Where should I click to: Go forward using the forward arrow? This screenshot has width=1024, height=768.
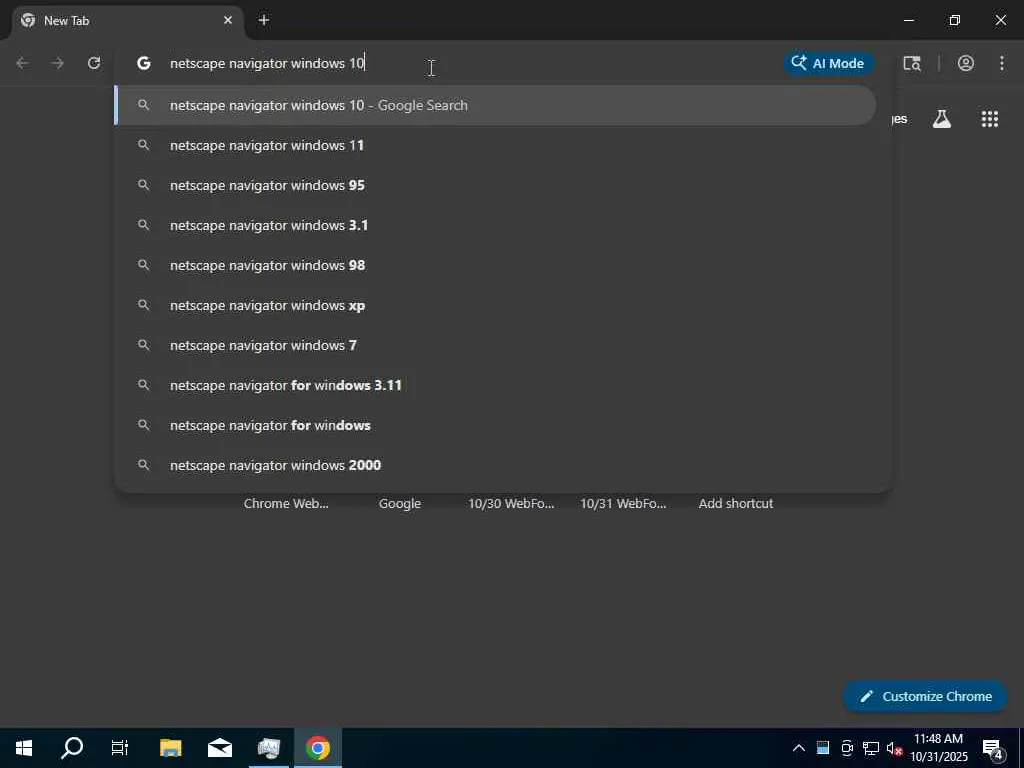(x=58, y=63)
